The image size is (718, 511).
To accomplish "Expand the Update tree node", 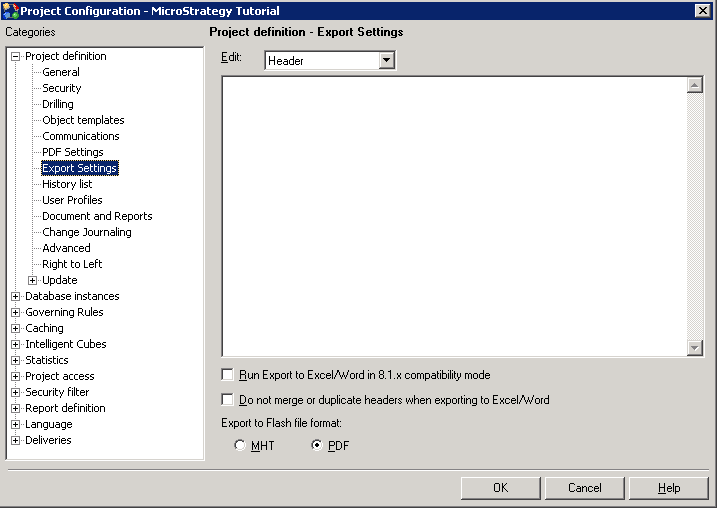I will coord(33,281).
